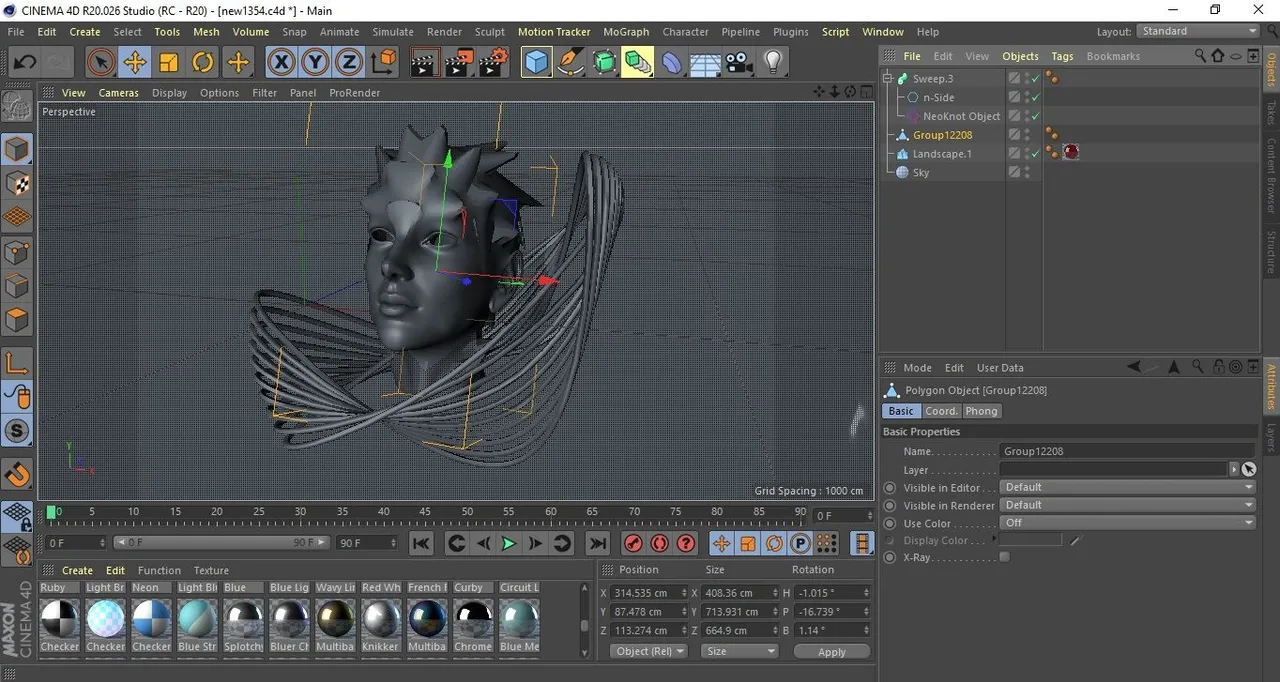Image resolution: width=1280 pixels, height=682 pixels.
Task: Select the Scale tool in top toolbar
Action: pos(168,63)
